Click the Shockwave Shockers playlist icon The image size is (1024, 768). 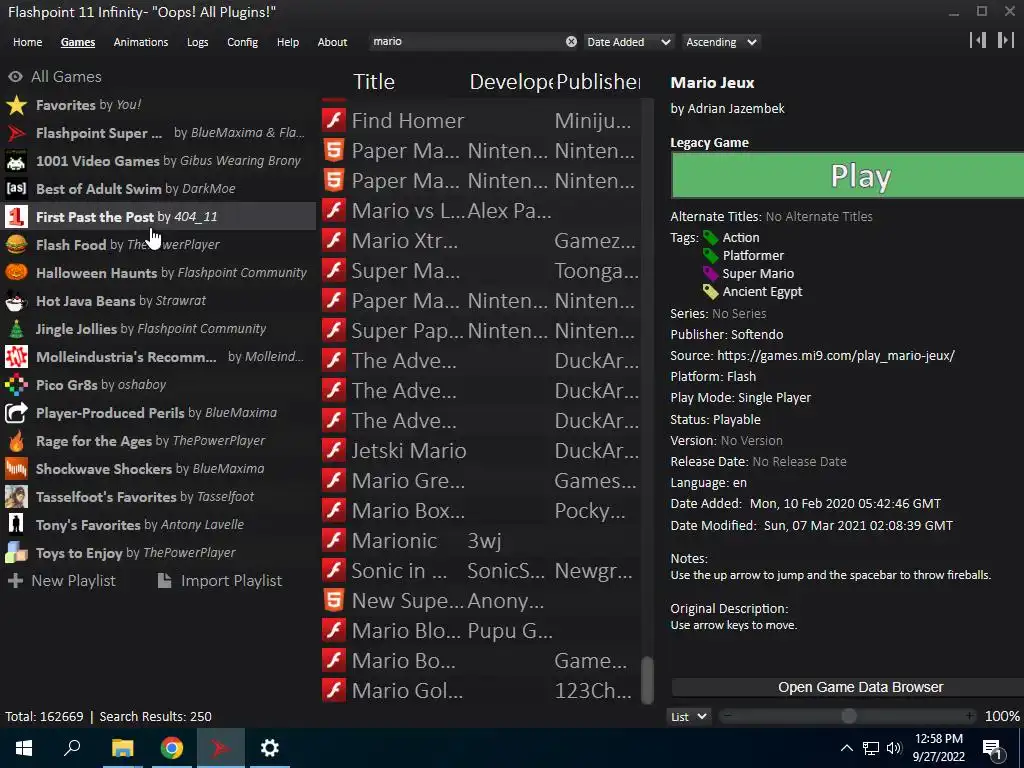click(16, 469)
